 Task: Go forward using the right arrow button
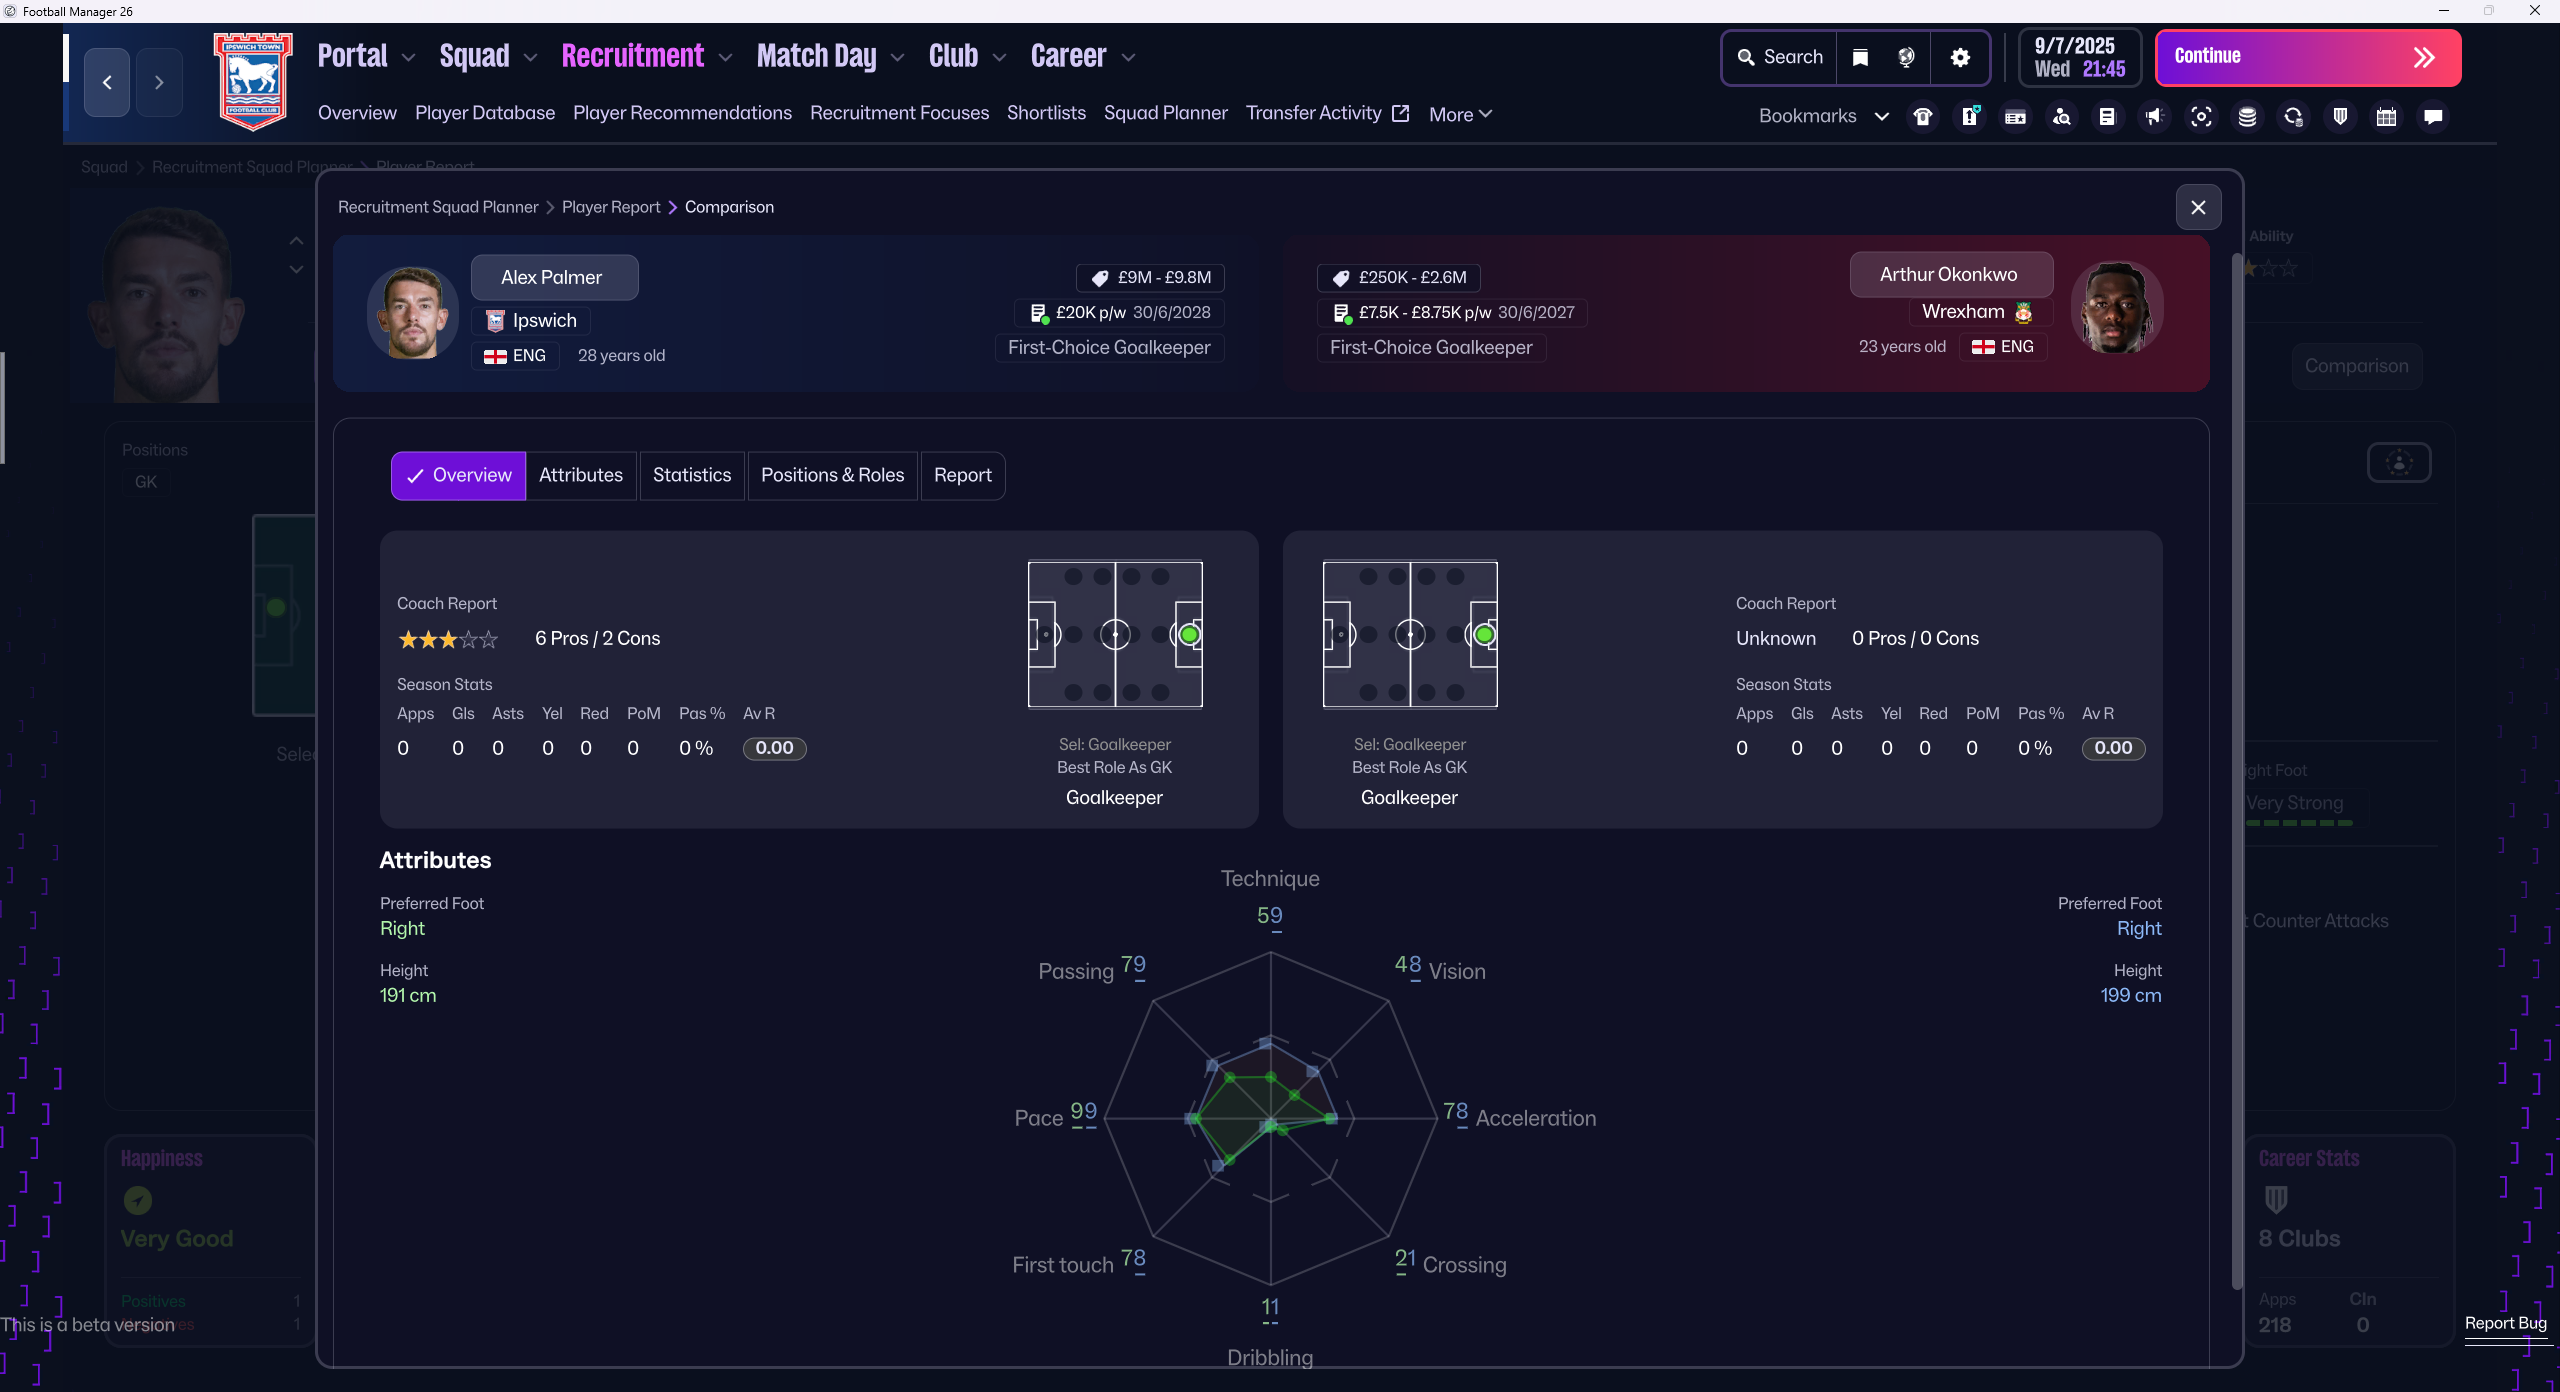pyautogui.click(x=159, y=82)
